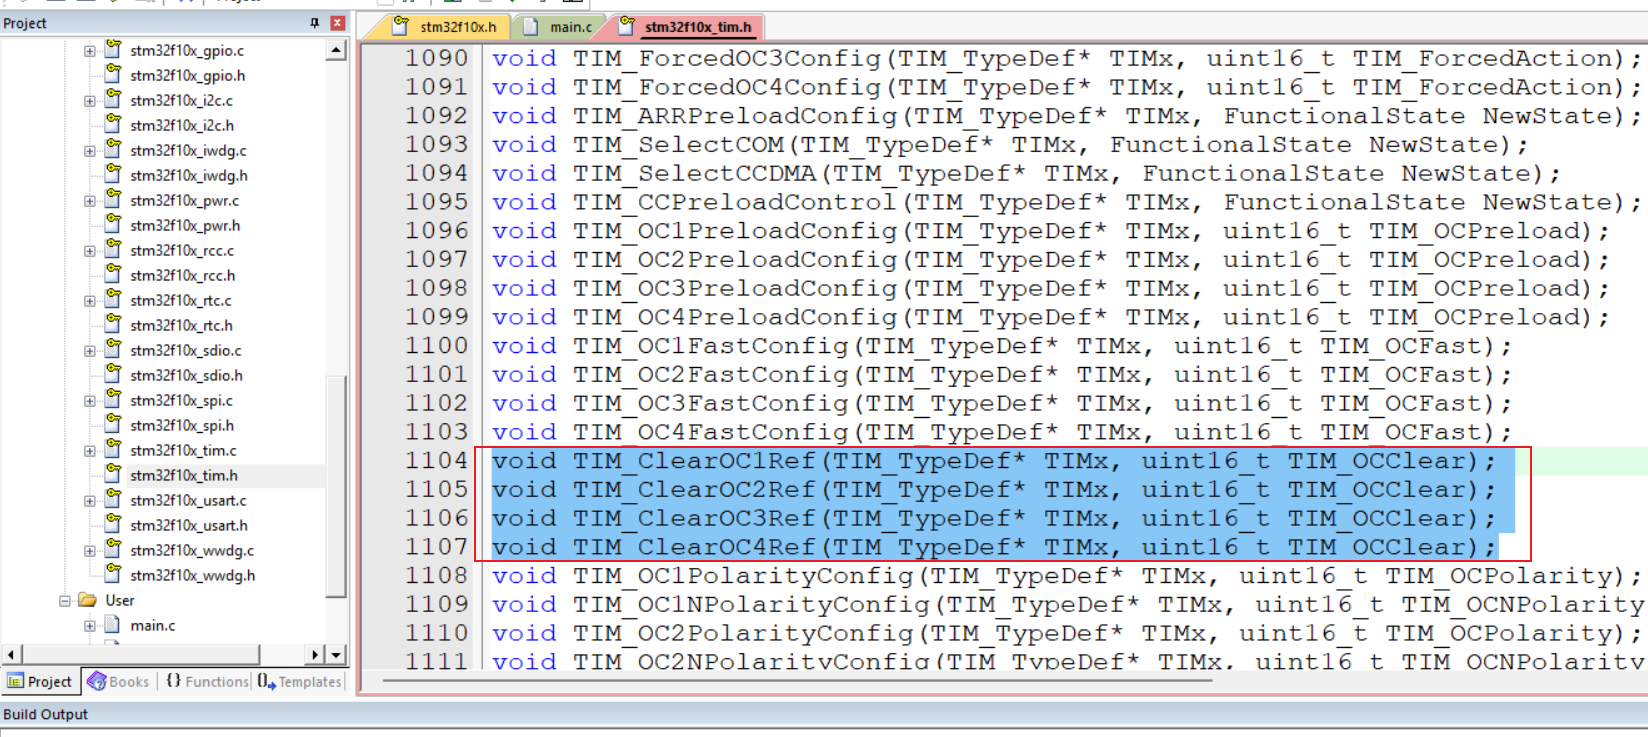
Task: Expand the stm32f10x_spi.c tree node
Action: [90, 401]
